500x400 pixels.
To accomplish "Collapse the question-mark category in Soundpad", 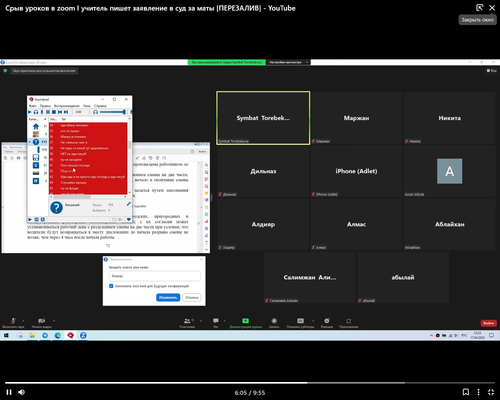I will pyautogui.click(x=30, y=142).
